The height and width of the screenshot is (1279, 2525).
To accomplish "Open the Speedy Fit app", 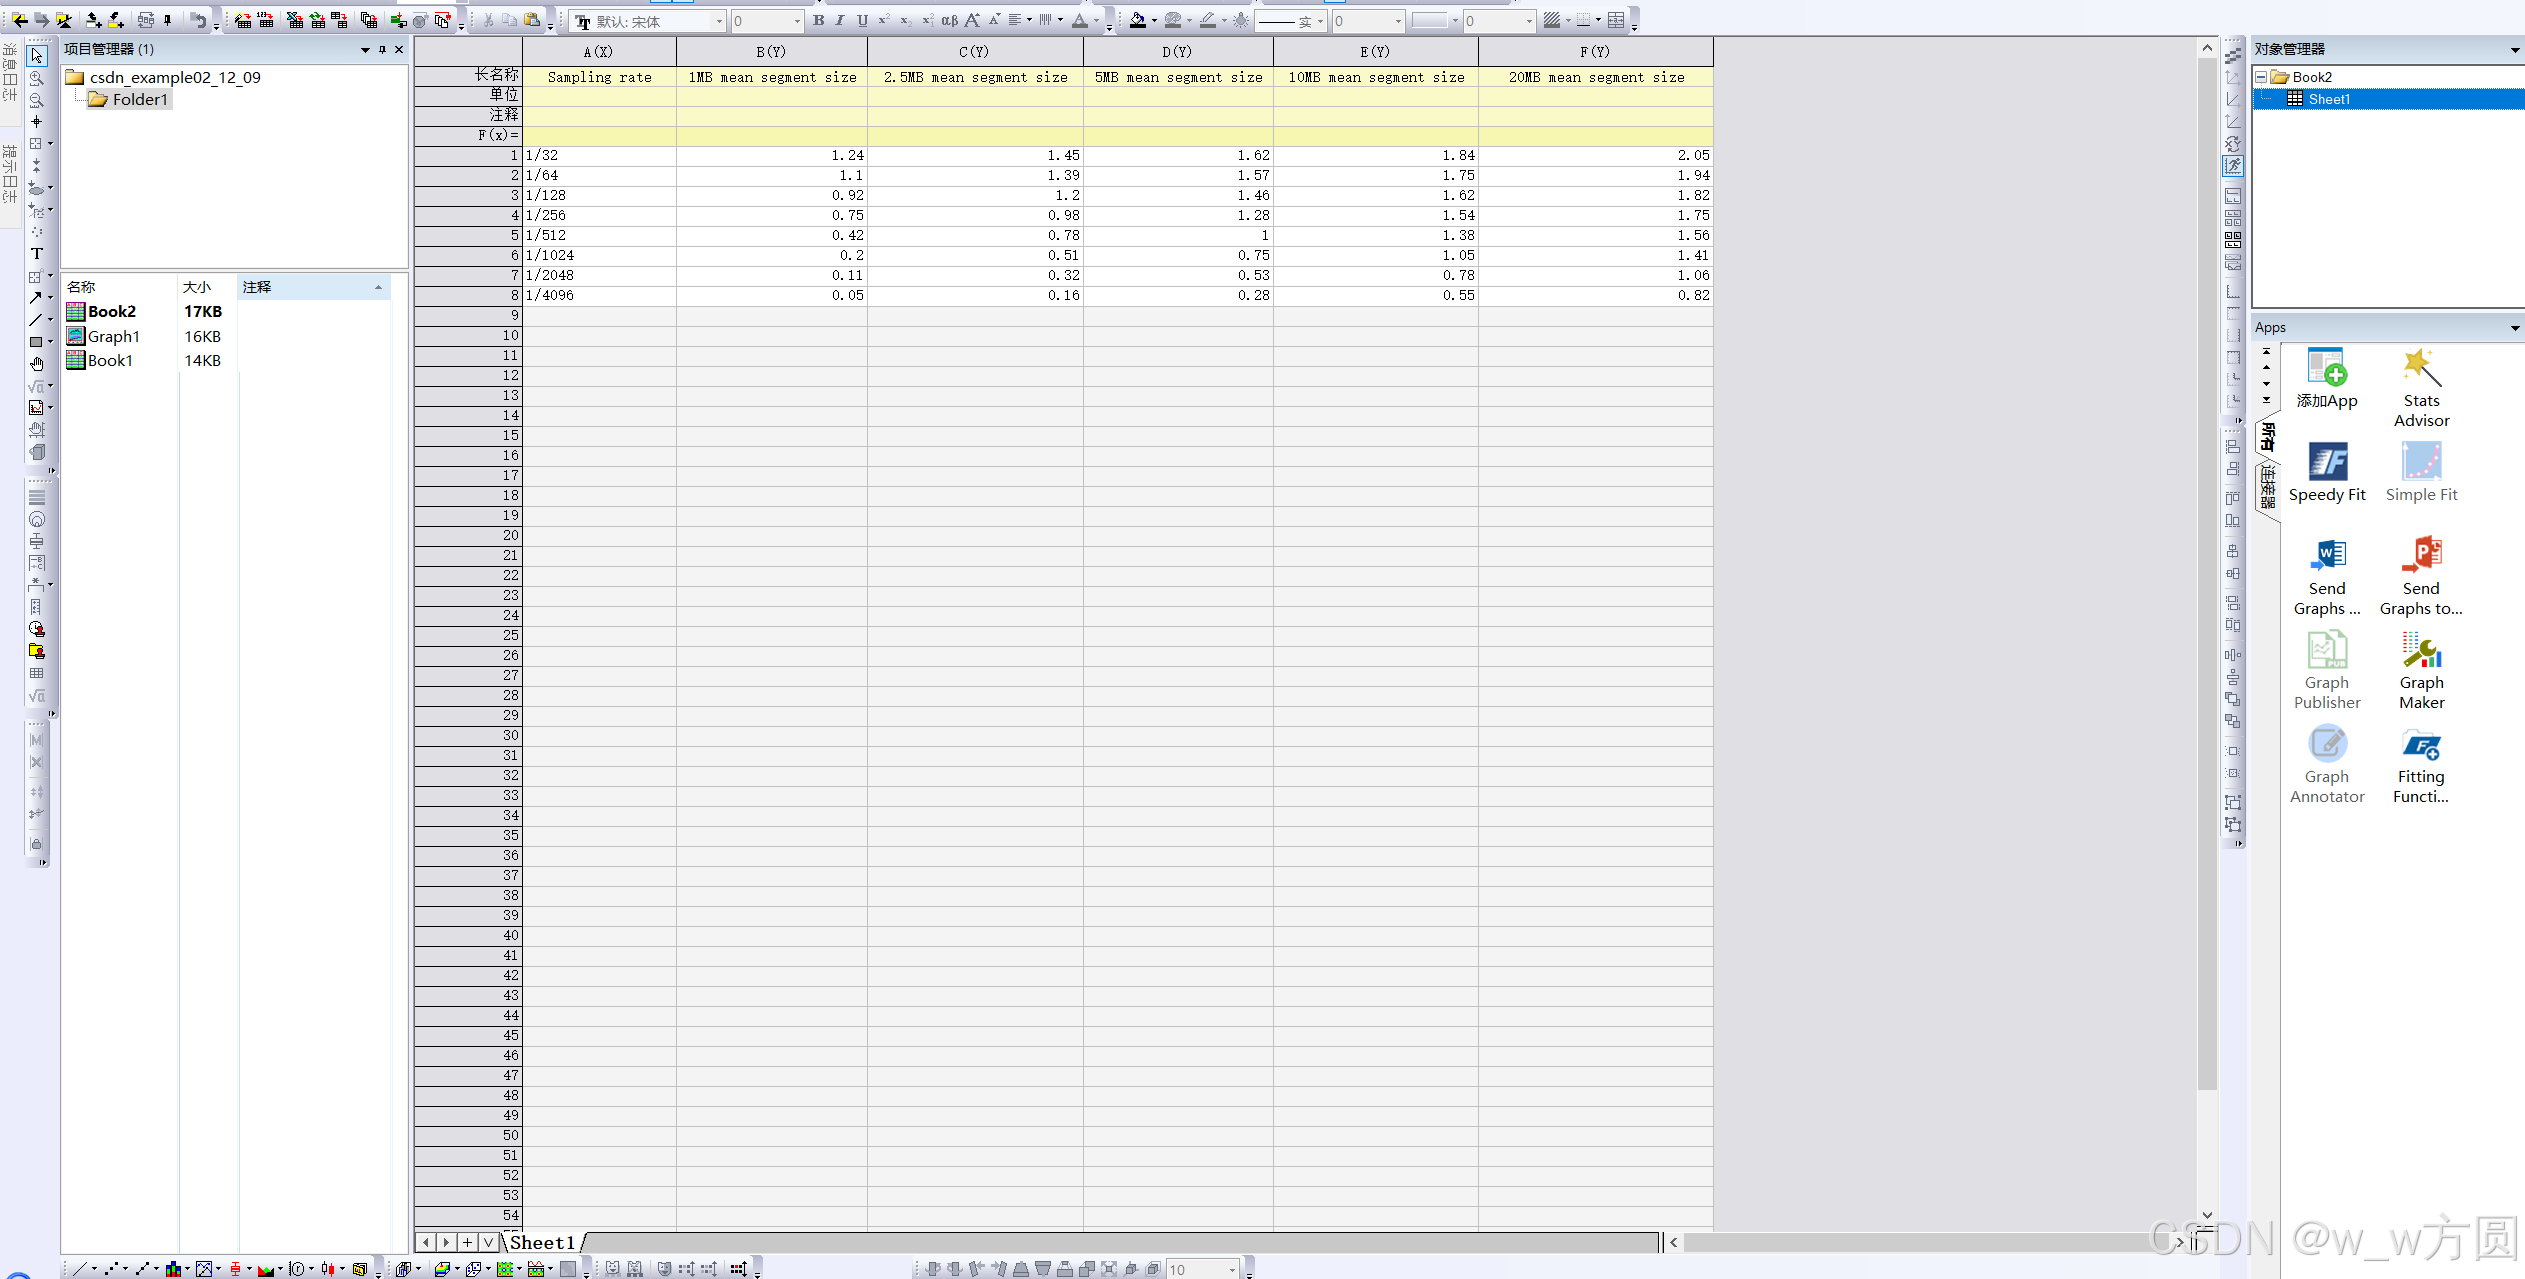I will pyautogui.click(x=2327, y=472).
